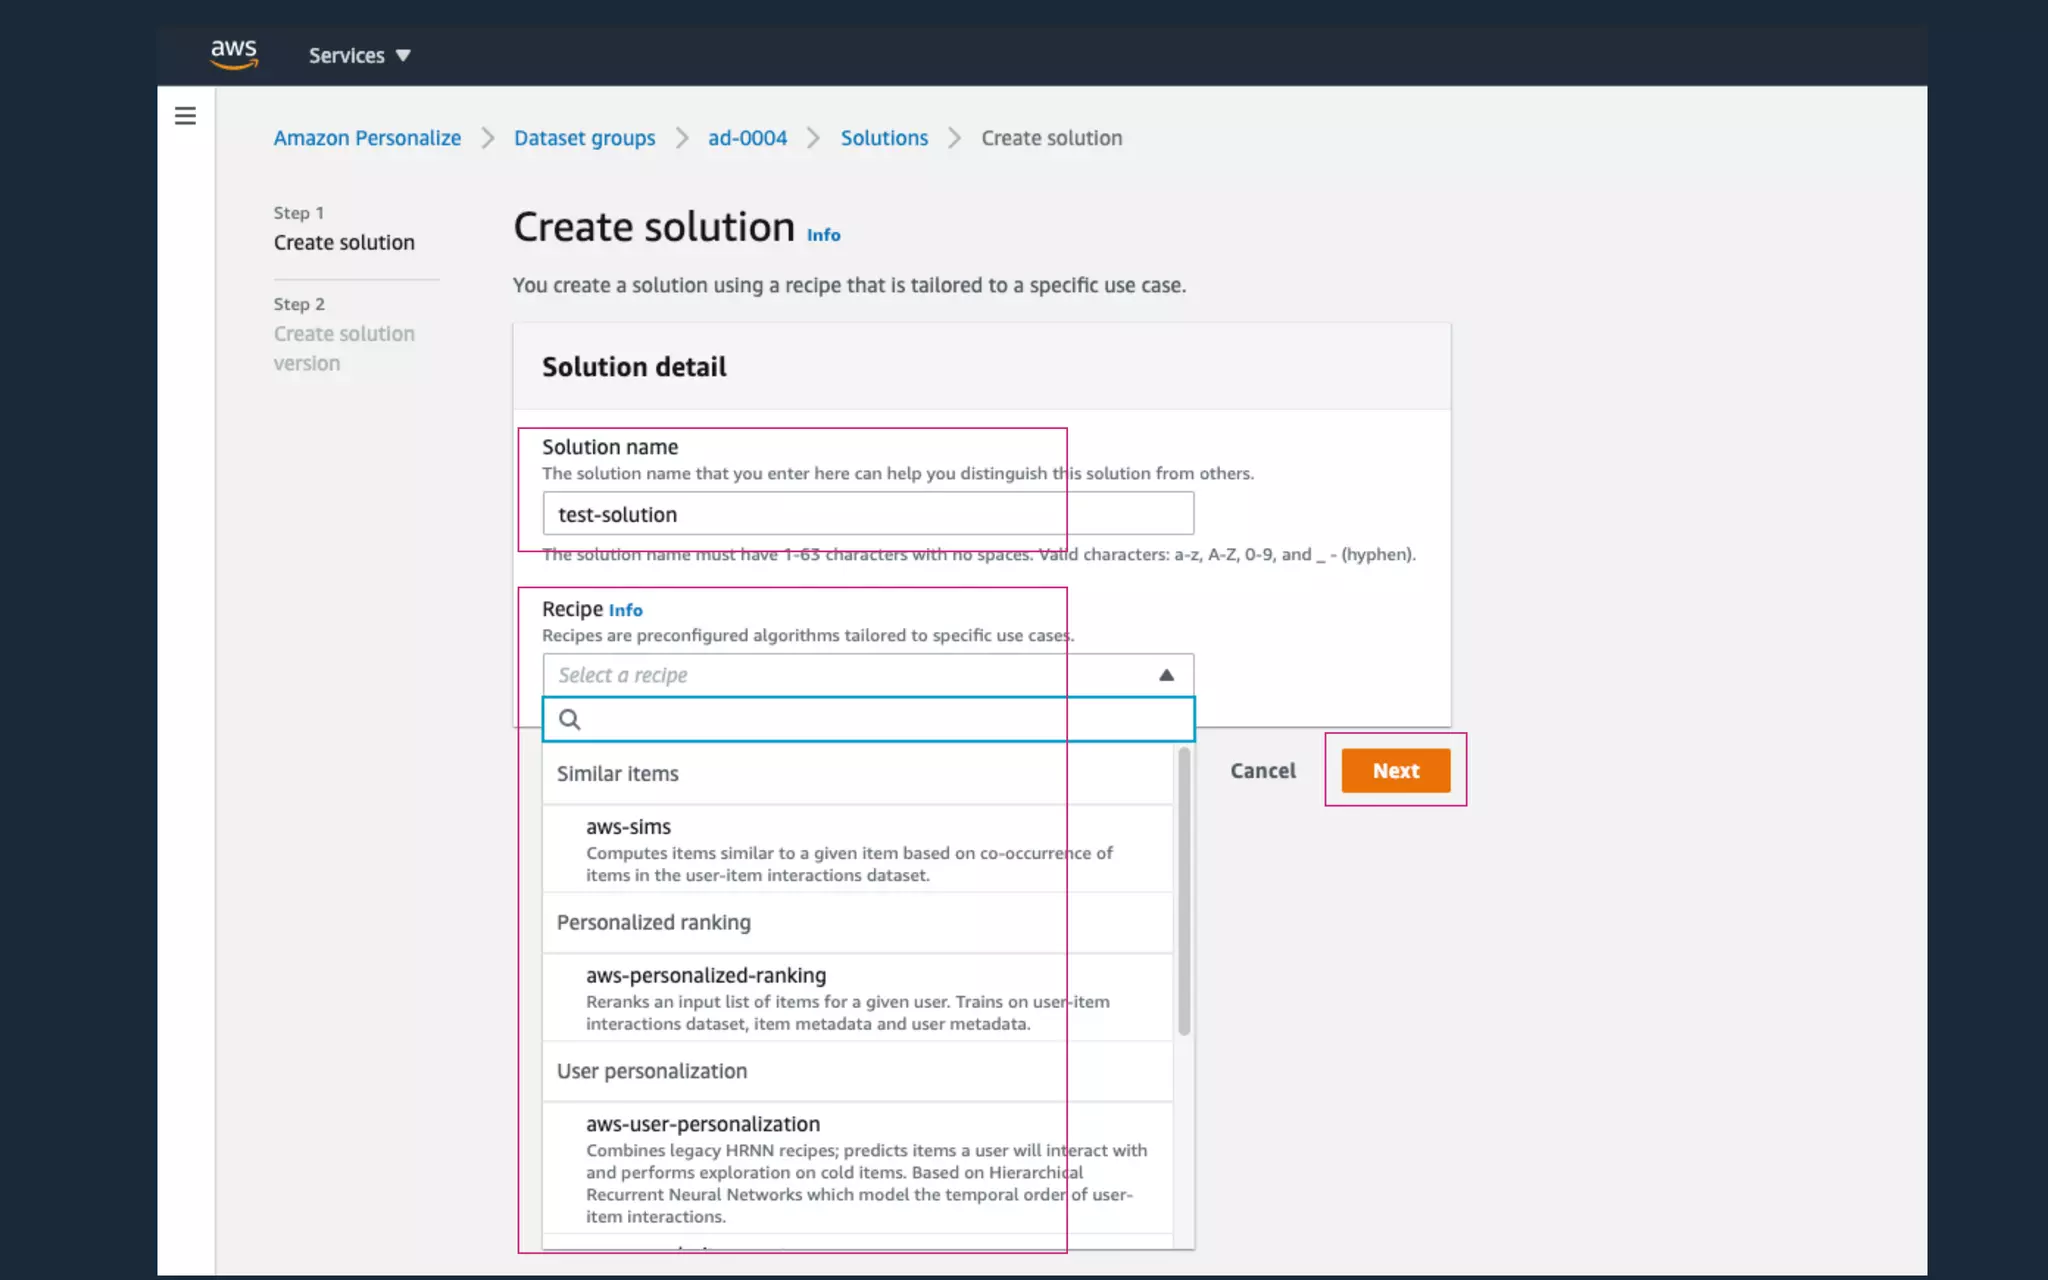Click the Cancel button

1262,770
